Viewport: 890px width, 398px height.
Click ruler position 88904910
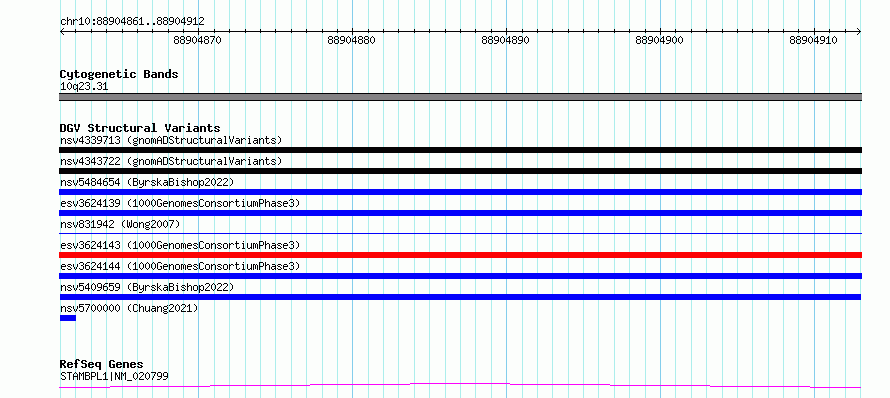click(x=813, y=40)
